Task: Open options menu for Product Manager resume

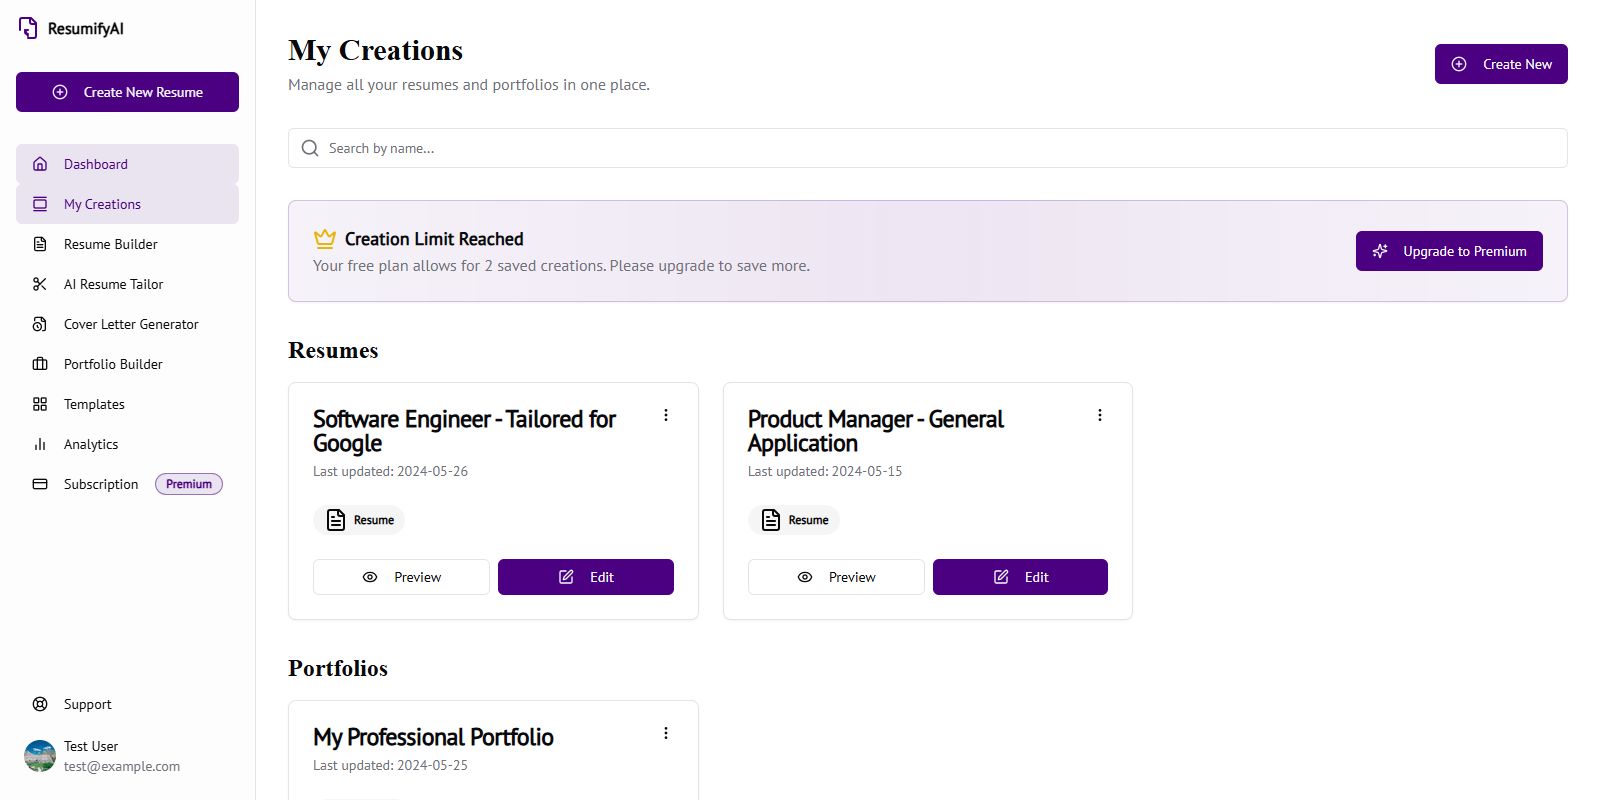Action: (1100, 415)
